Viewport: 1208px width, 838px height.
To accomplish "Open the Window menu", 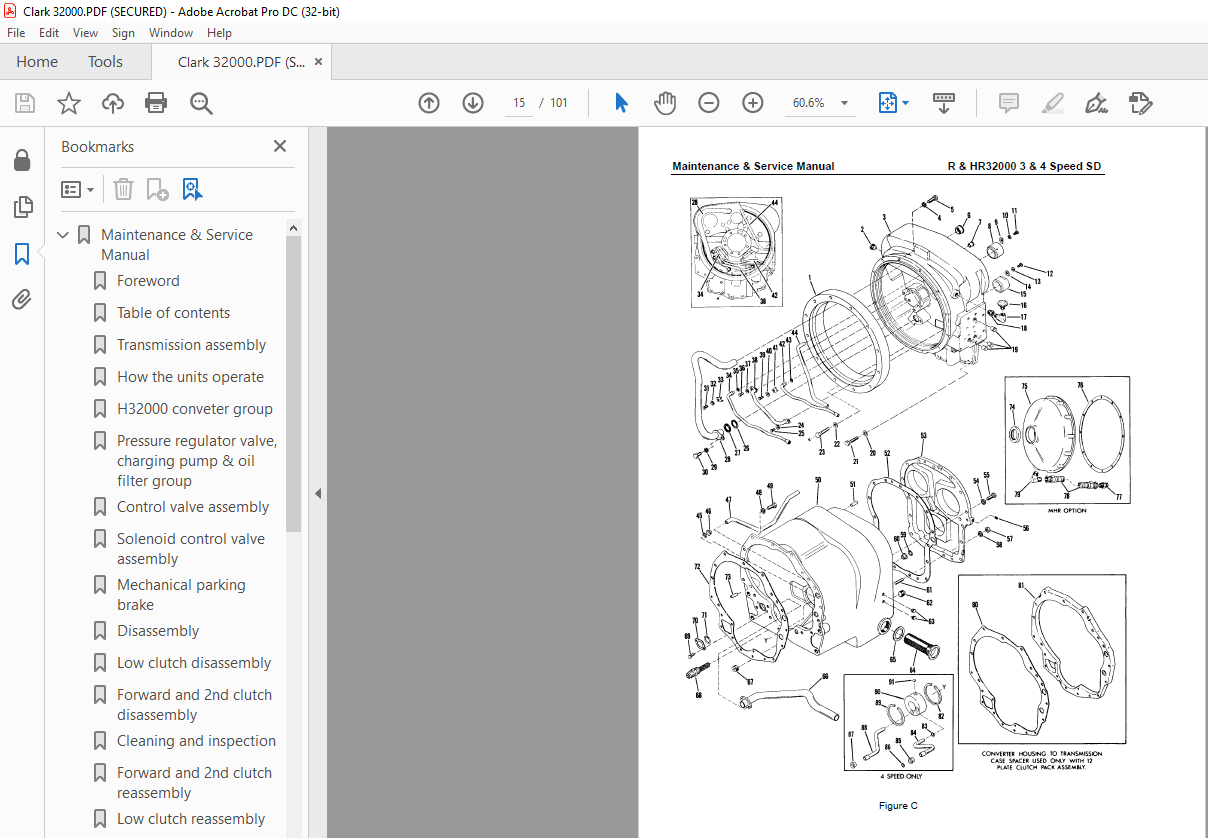I will [171, 33].
